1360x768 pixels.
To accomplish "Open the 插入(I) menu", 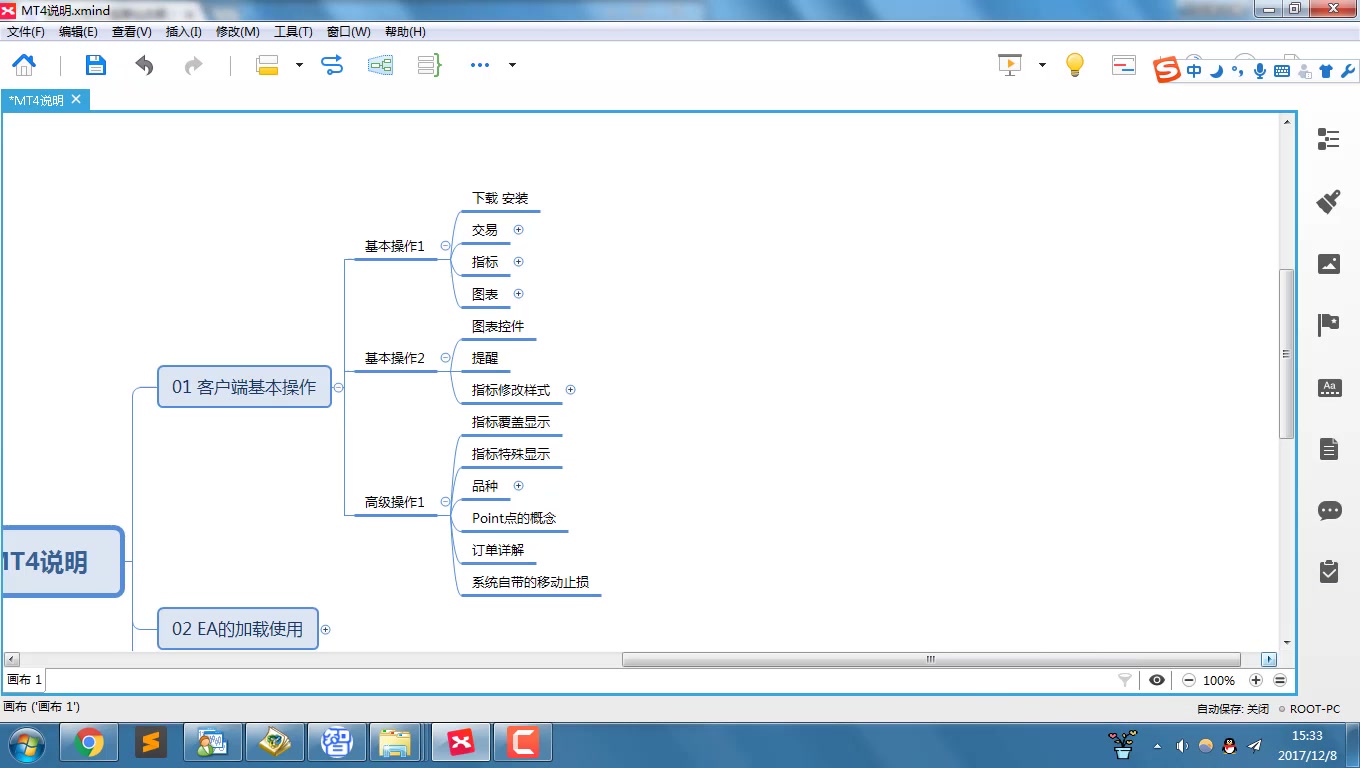I will point(183,32).
